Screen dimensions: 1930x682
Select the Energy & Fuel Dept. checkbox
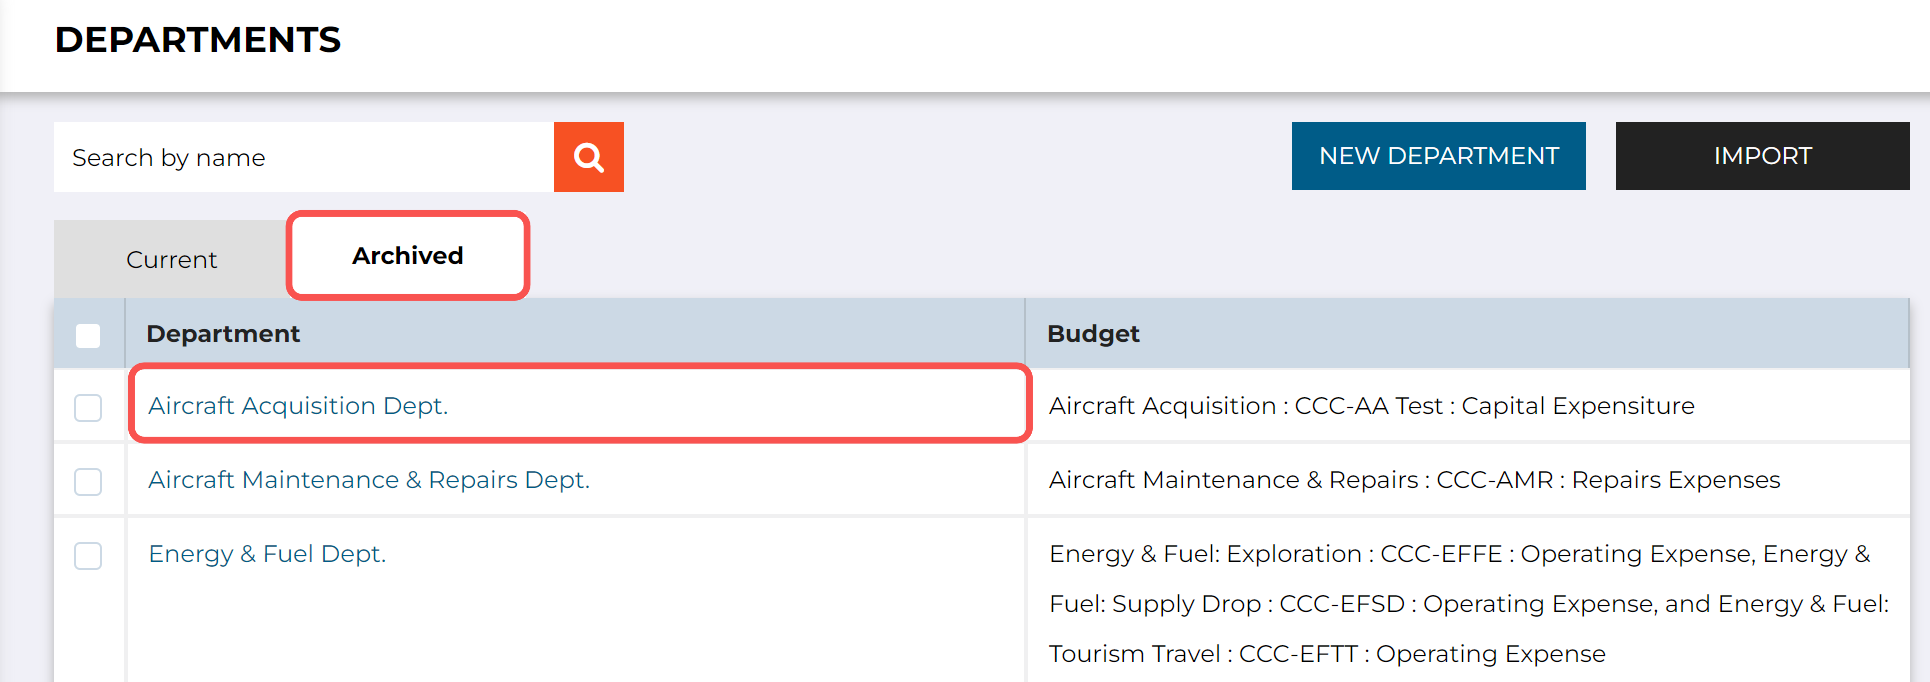[x=88, y=555]
